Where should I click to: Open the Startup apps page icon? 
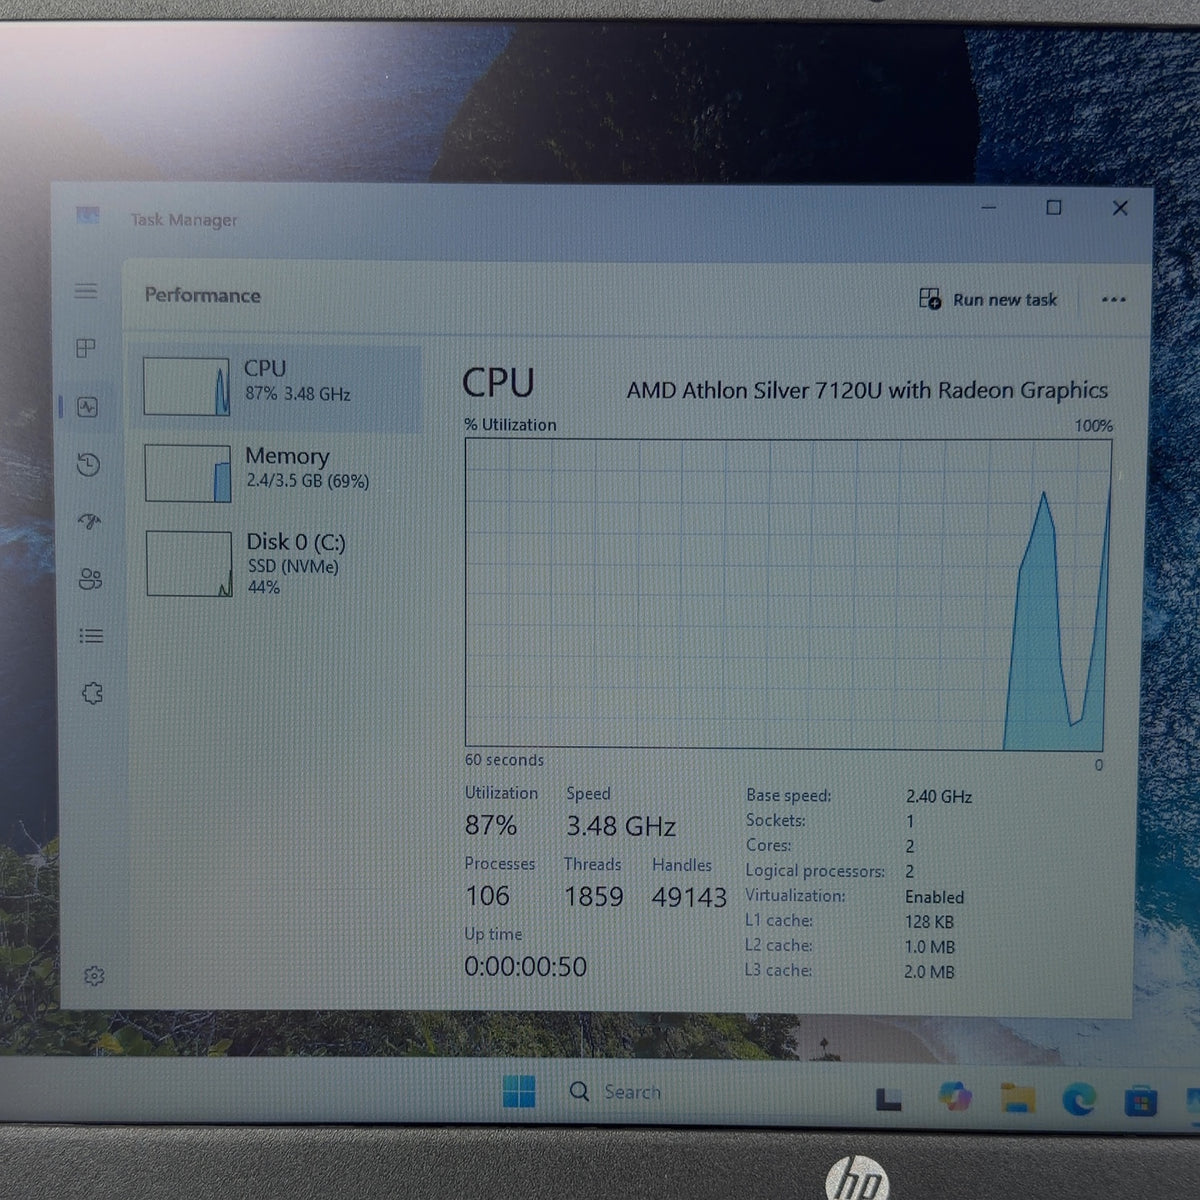90,521
